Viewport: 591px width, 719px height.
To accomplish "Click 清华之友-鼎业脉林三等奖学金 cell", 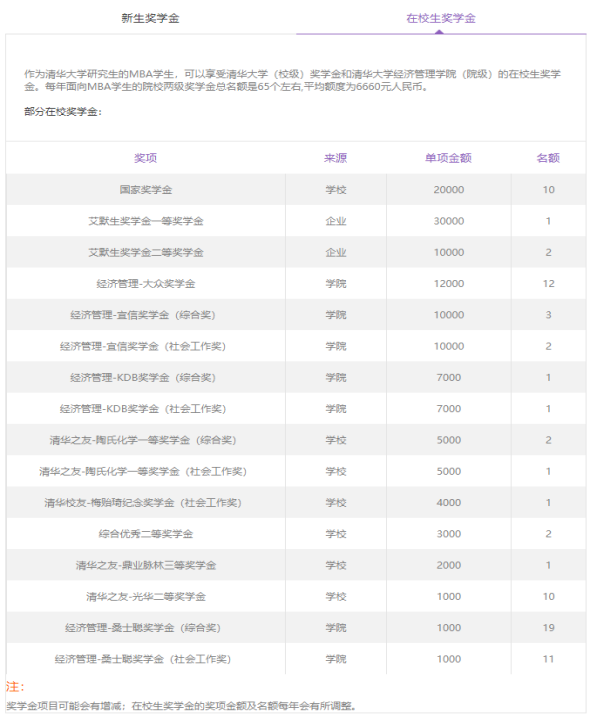I will pyautogui.click(x=146, y=565).
